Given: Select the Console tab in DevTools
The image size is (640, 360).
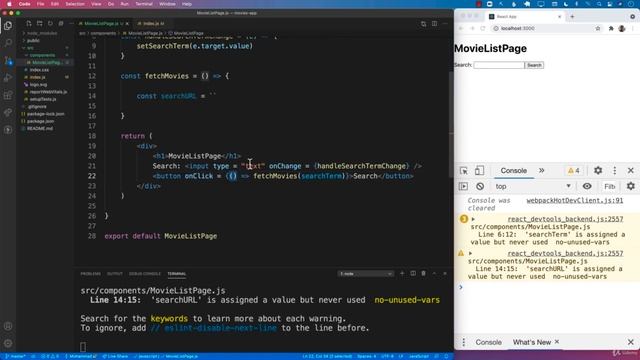Looking at the screenshot, I should click(x=513, y=171).
